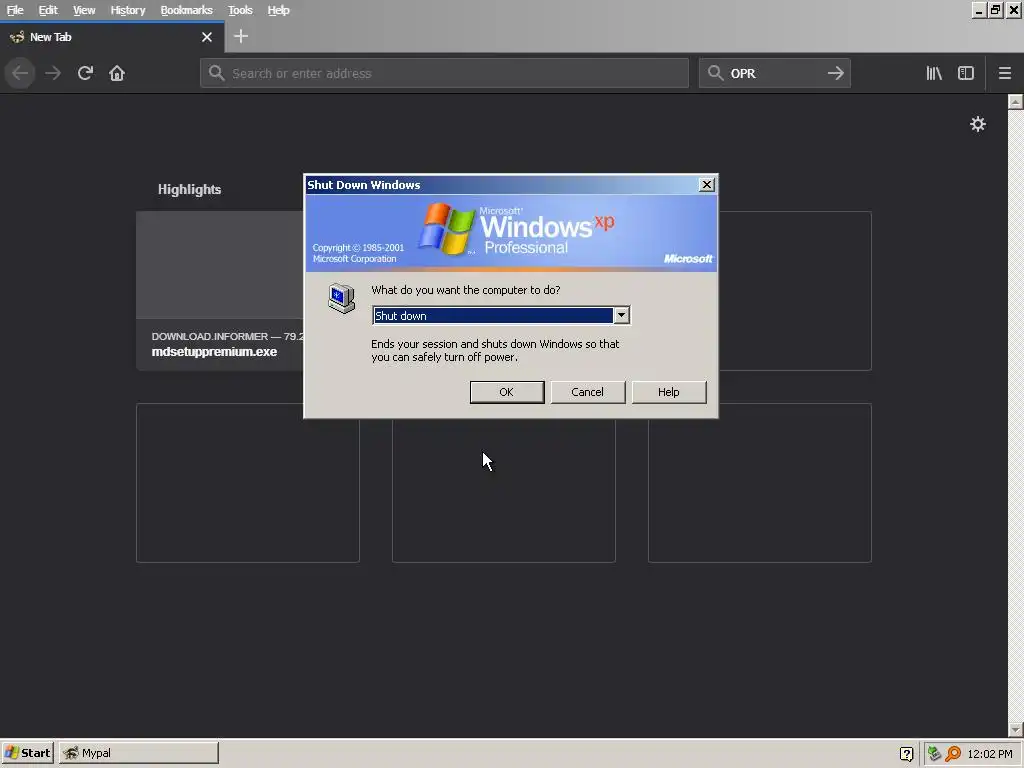This screenshot has height=768, width=1024.
Task: Open the Library bookmarks icon
Action: pos(934,73)
